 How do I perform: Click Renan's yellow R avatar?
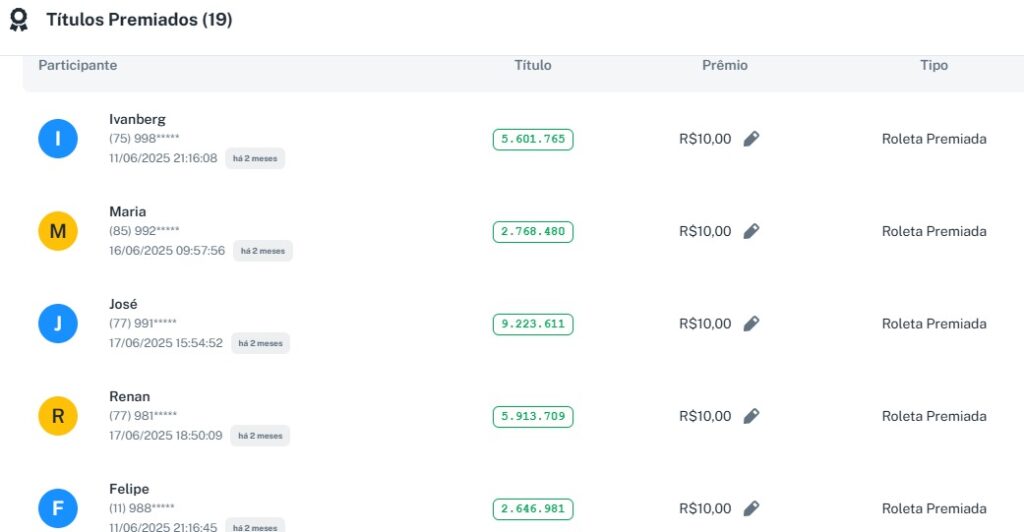tap(58, 416)
